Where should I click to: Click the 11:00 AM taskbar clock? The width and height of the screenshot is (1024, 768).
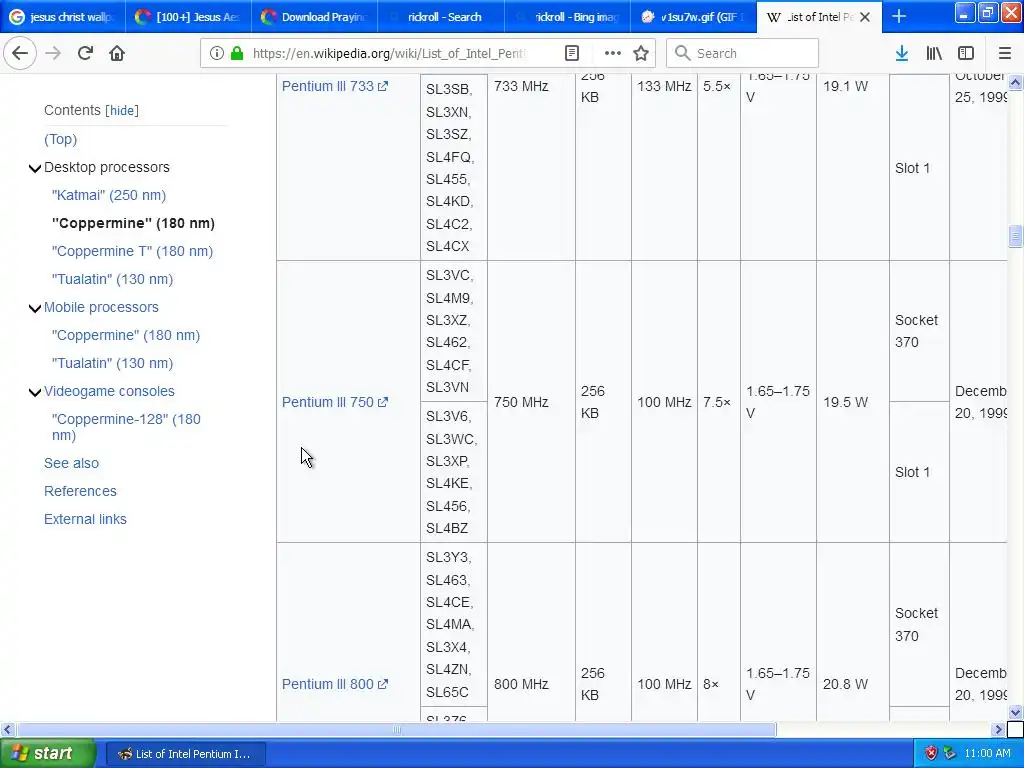click(x=987, y=753)
